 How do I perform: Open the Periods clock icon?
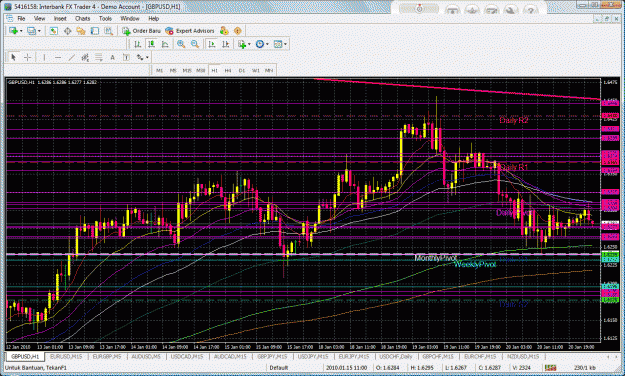[259, 44]
